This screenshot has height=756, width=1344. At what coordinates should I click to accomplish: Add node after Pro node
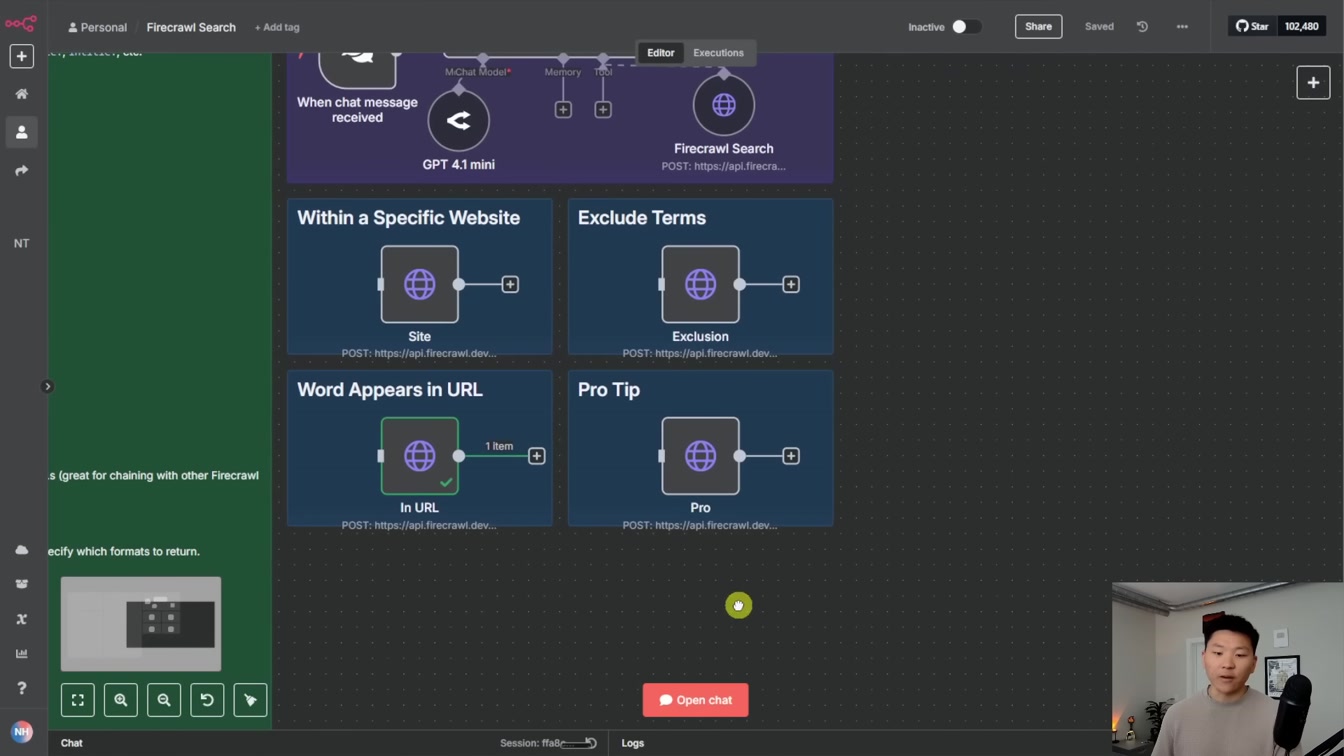[x=791, y=456]
